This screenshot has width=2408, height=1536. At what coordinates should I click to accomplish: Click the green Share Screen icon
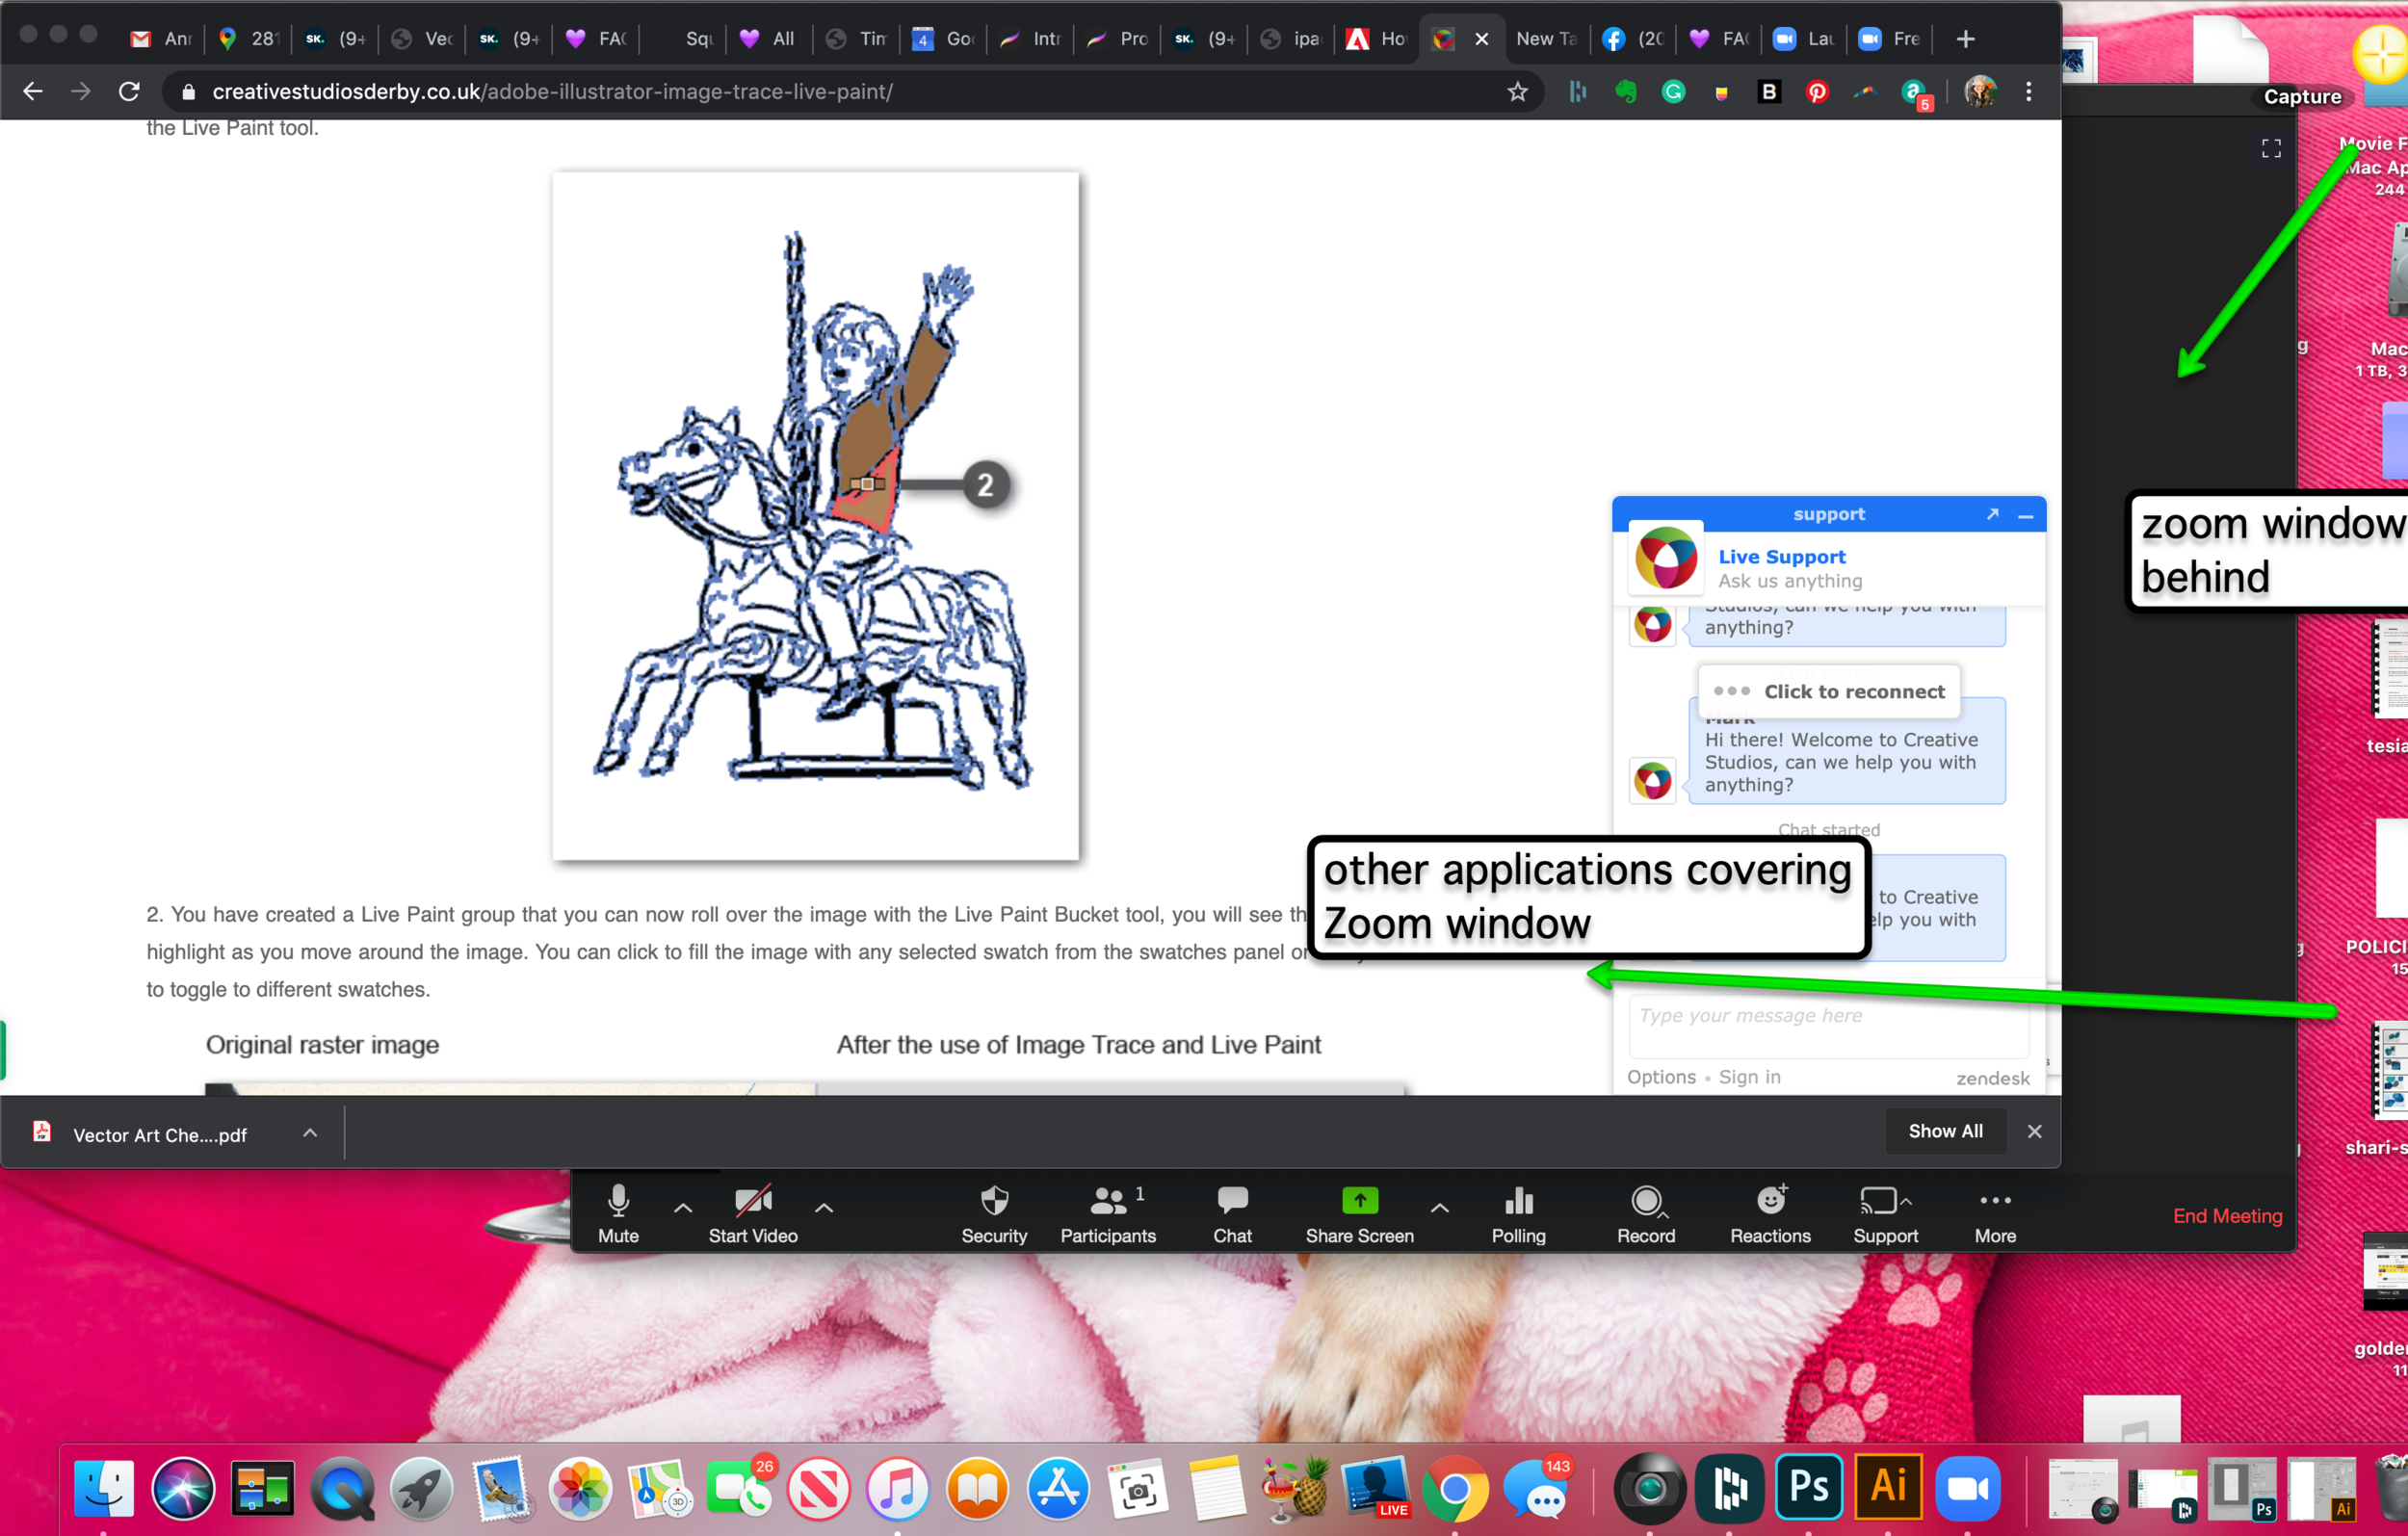[x=1359, y=1200]
